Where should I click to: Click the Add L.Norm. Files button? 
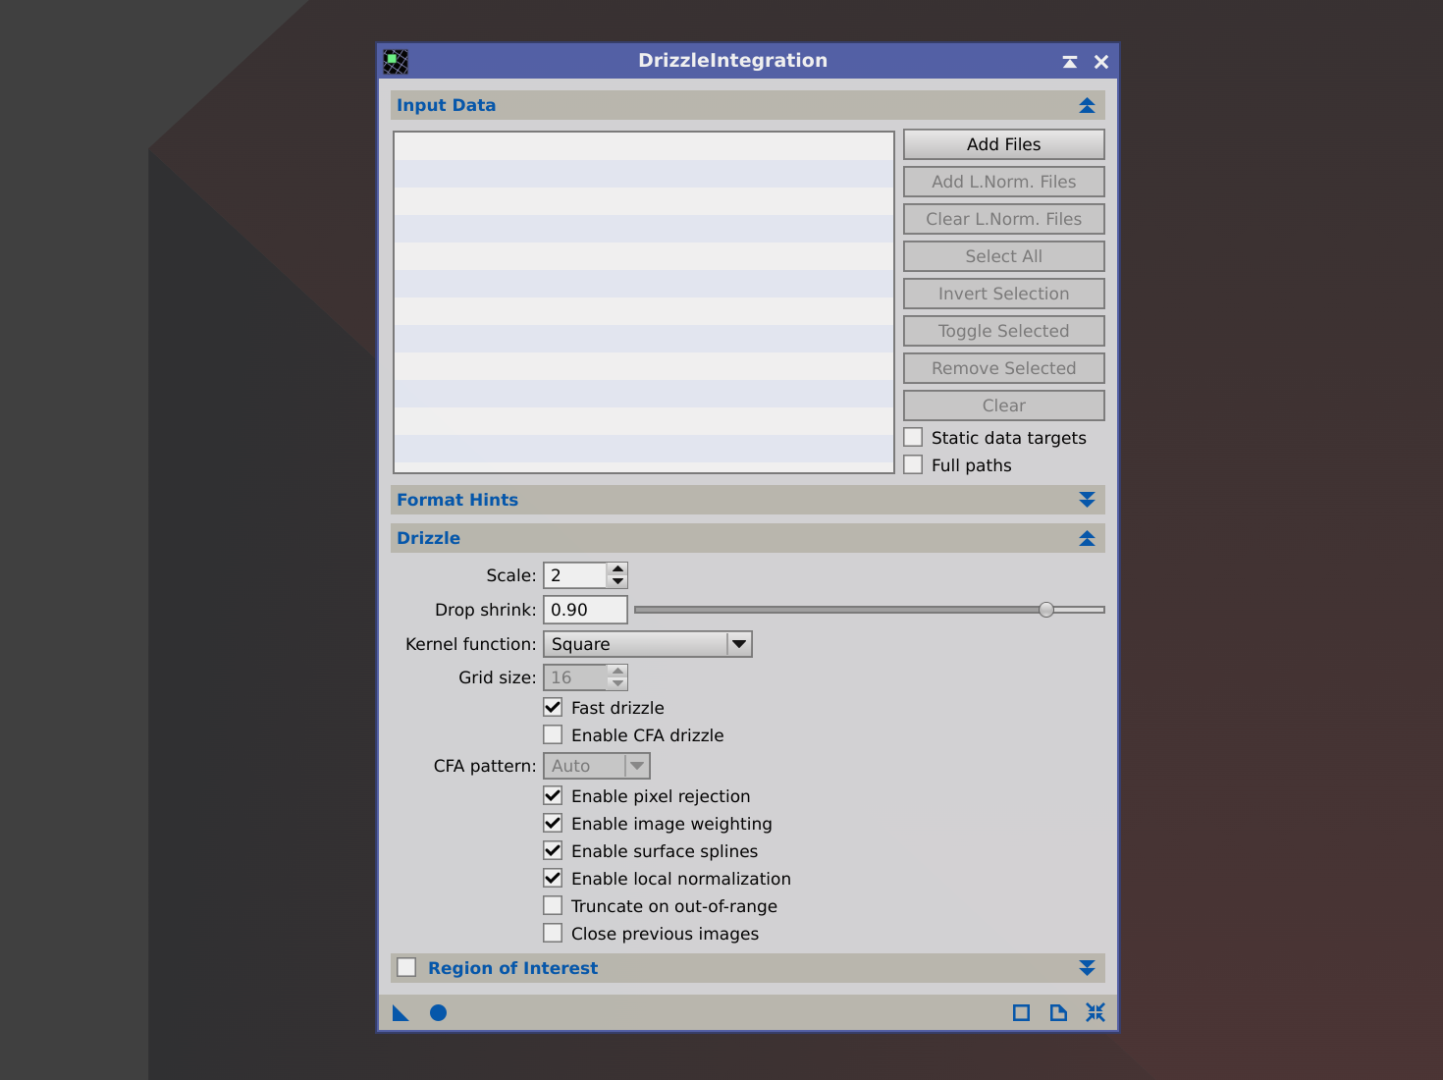pyautogui.click(x=1004, y=182)
